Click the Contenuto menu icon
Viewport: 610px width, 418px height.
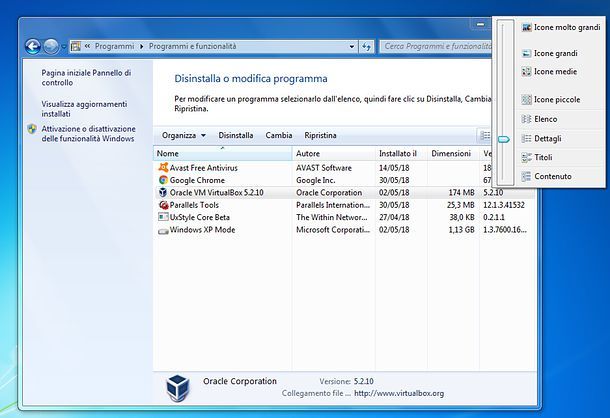pyautogui.click(x=526, y=176)
